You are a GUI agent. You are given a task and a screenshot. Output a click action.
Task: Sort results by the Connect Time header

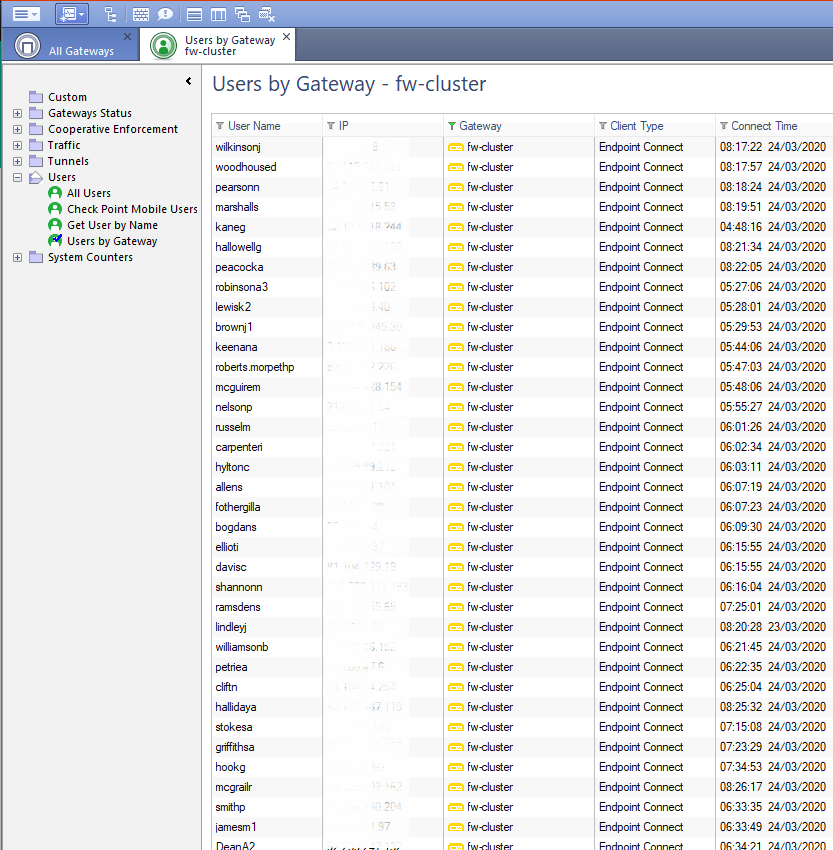click(x=763, y=125)
